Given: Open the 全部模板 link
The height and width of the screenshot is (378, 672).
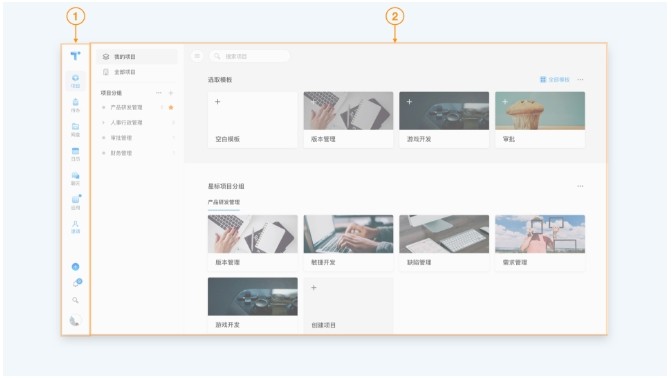Looking at the screenshot, I should click(x=555, y=80).
